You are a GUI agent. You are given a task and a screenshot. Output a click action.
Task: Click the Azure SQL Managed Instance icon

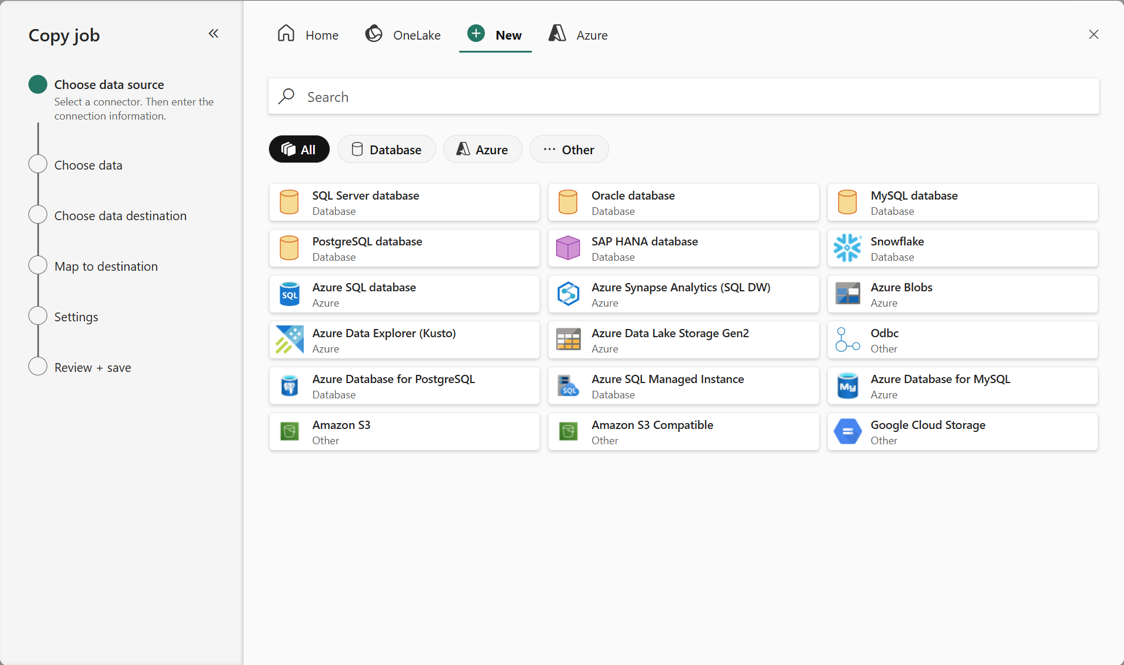[x=568, y=386]
